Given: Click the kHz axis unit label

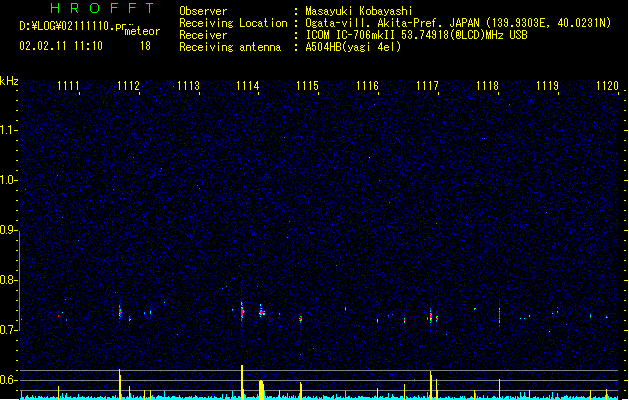Looking at the screenshot, I should (x=9, y=81).
